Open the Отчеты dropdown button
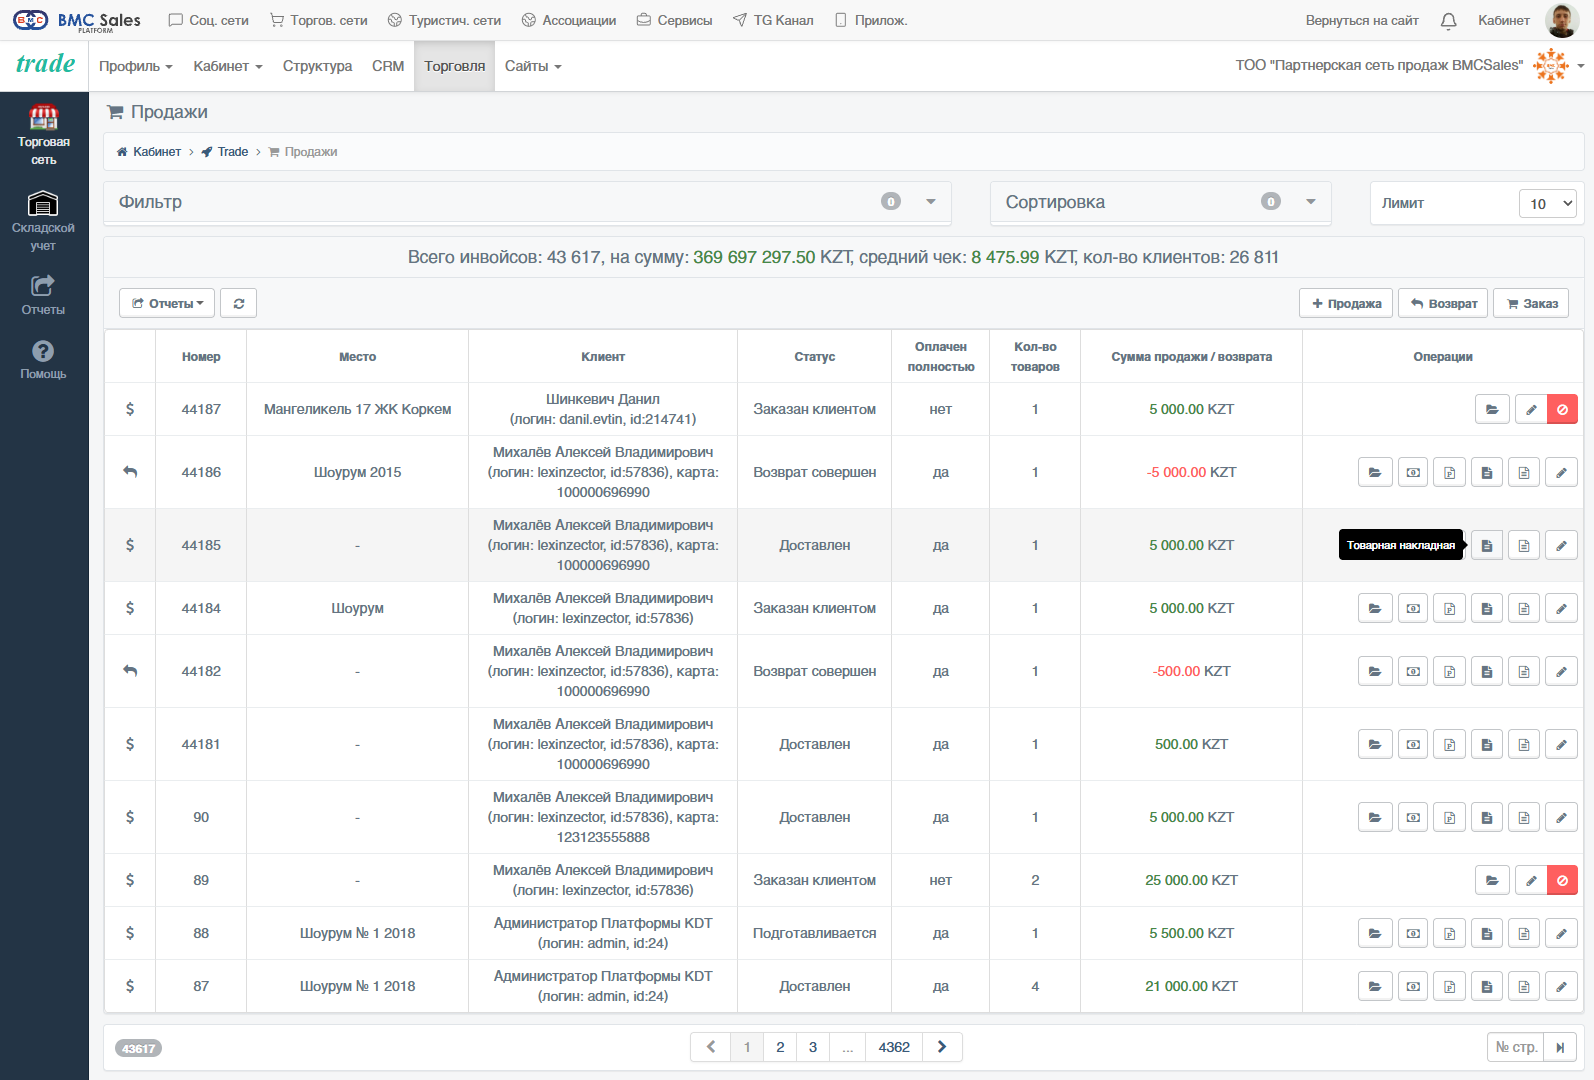The image size is (1594, 1080). click(167, 303)
